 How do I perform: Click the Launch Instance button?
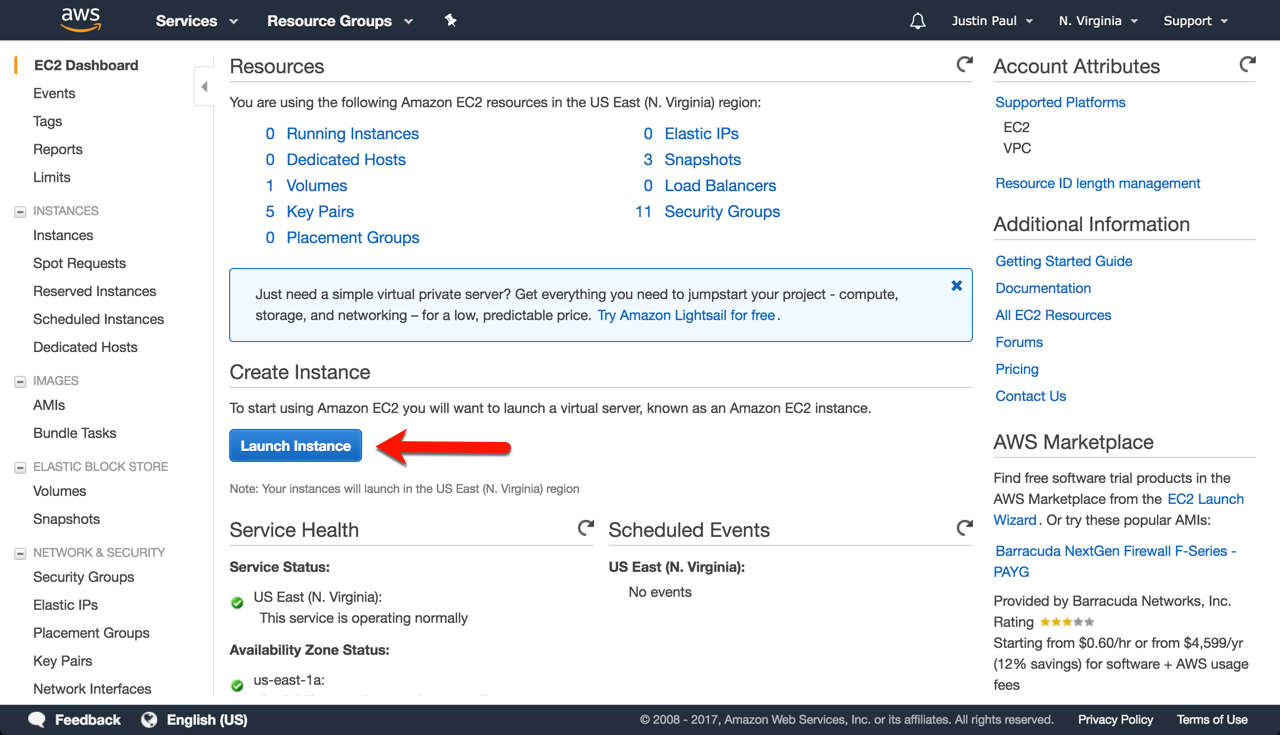(x=296, y=446)
